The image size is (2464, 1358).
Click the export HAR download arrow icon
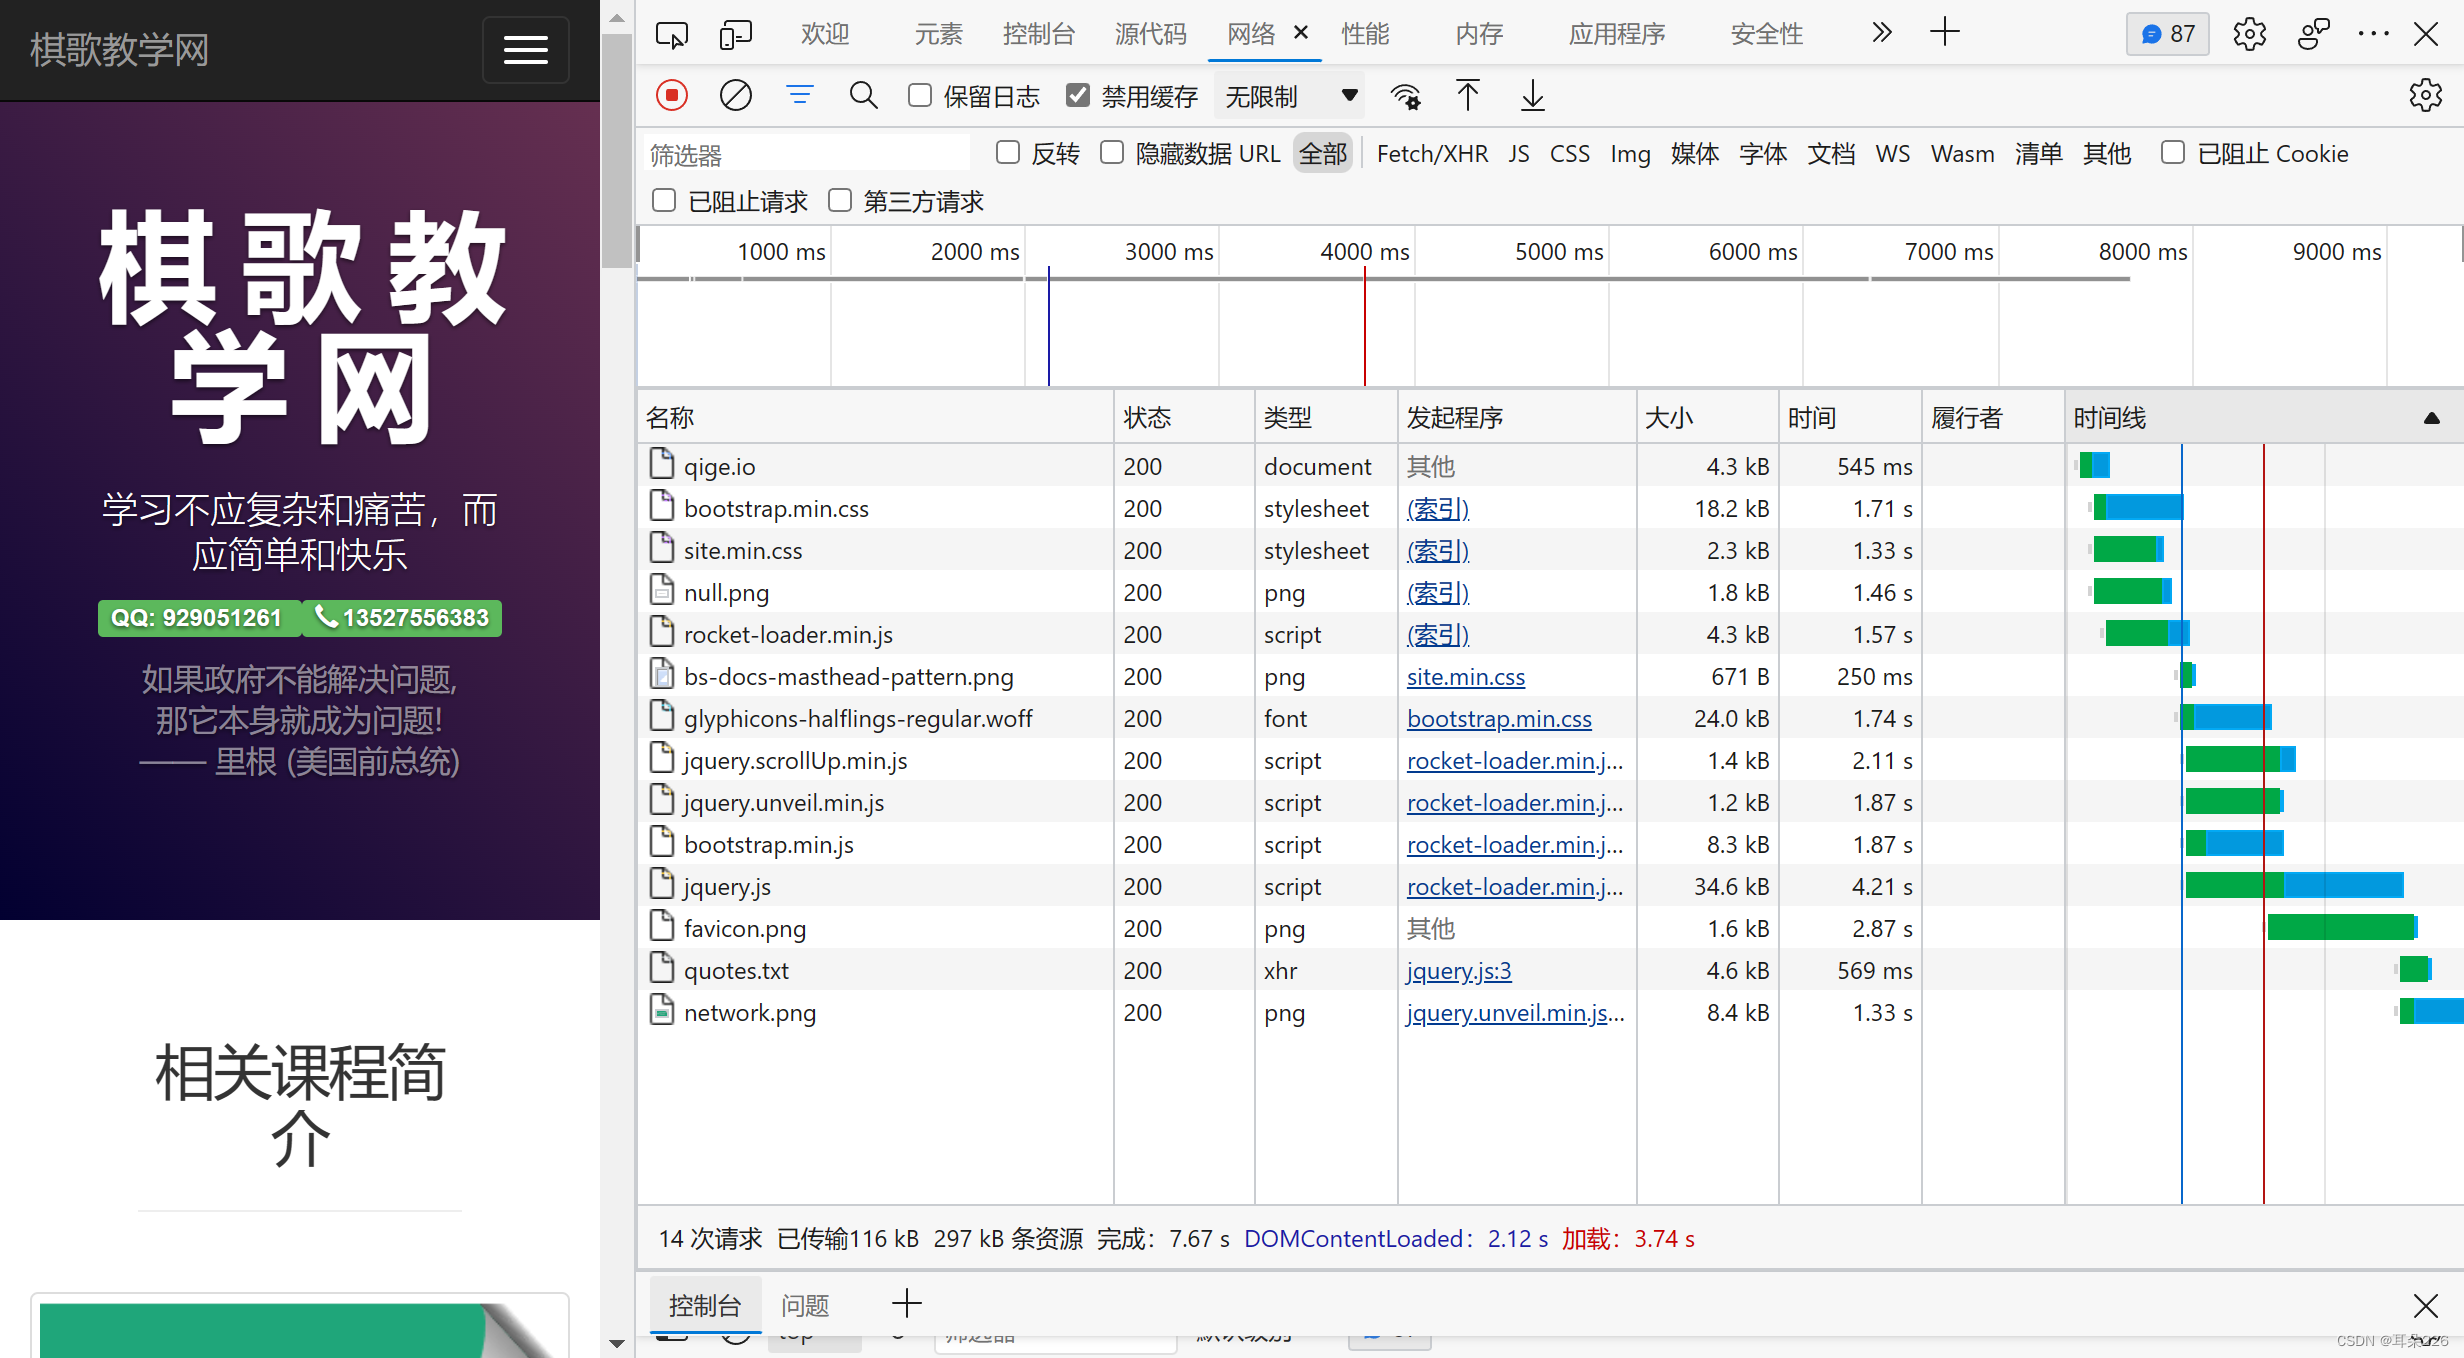pyautogui.click(x=1532, y=96)
